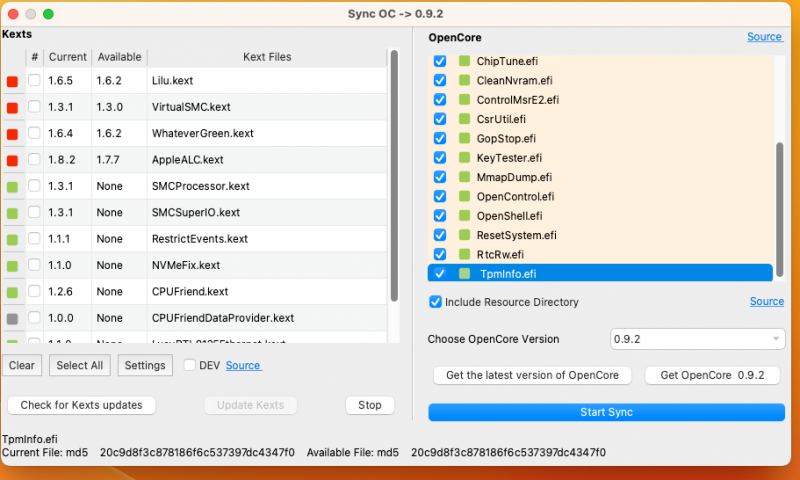Click the green square beside OpenShell.efi
This screenshot has width=800, height=480.
click(x=464, y=216)
